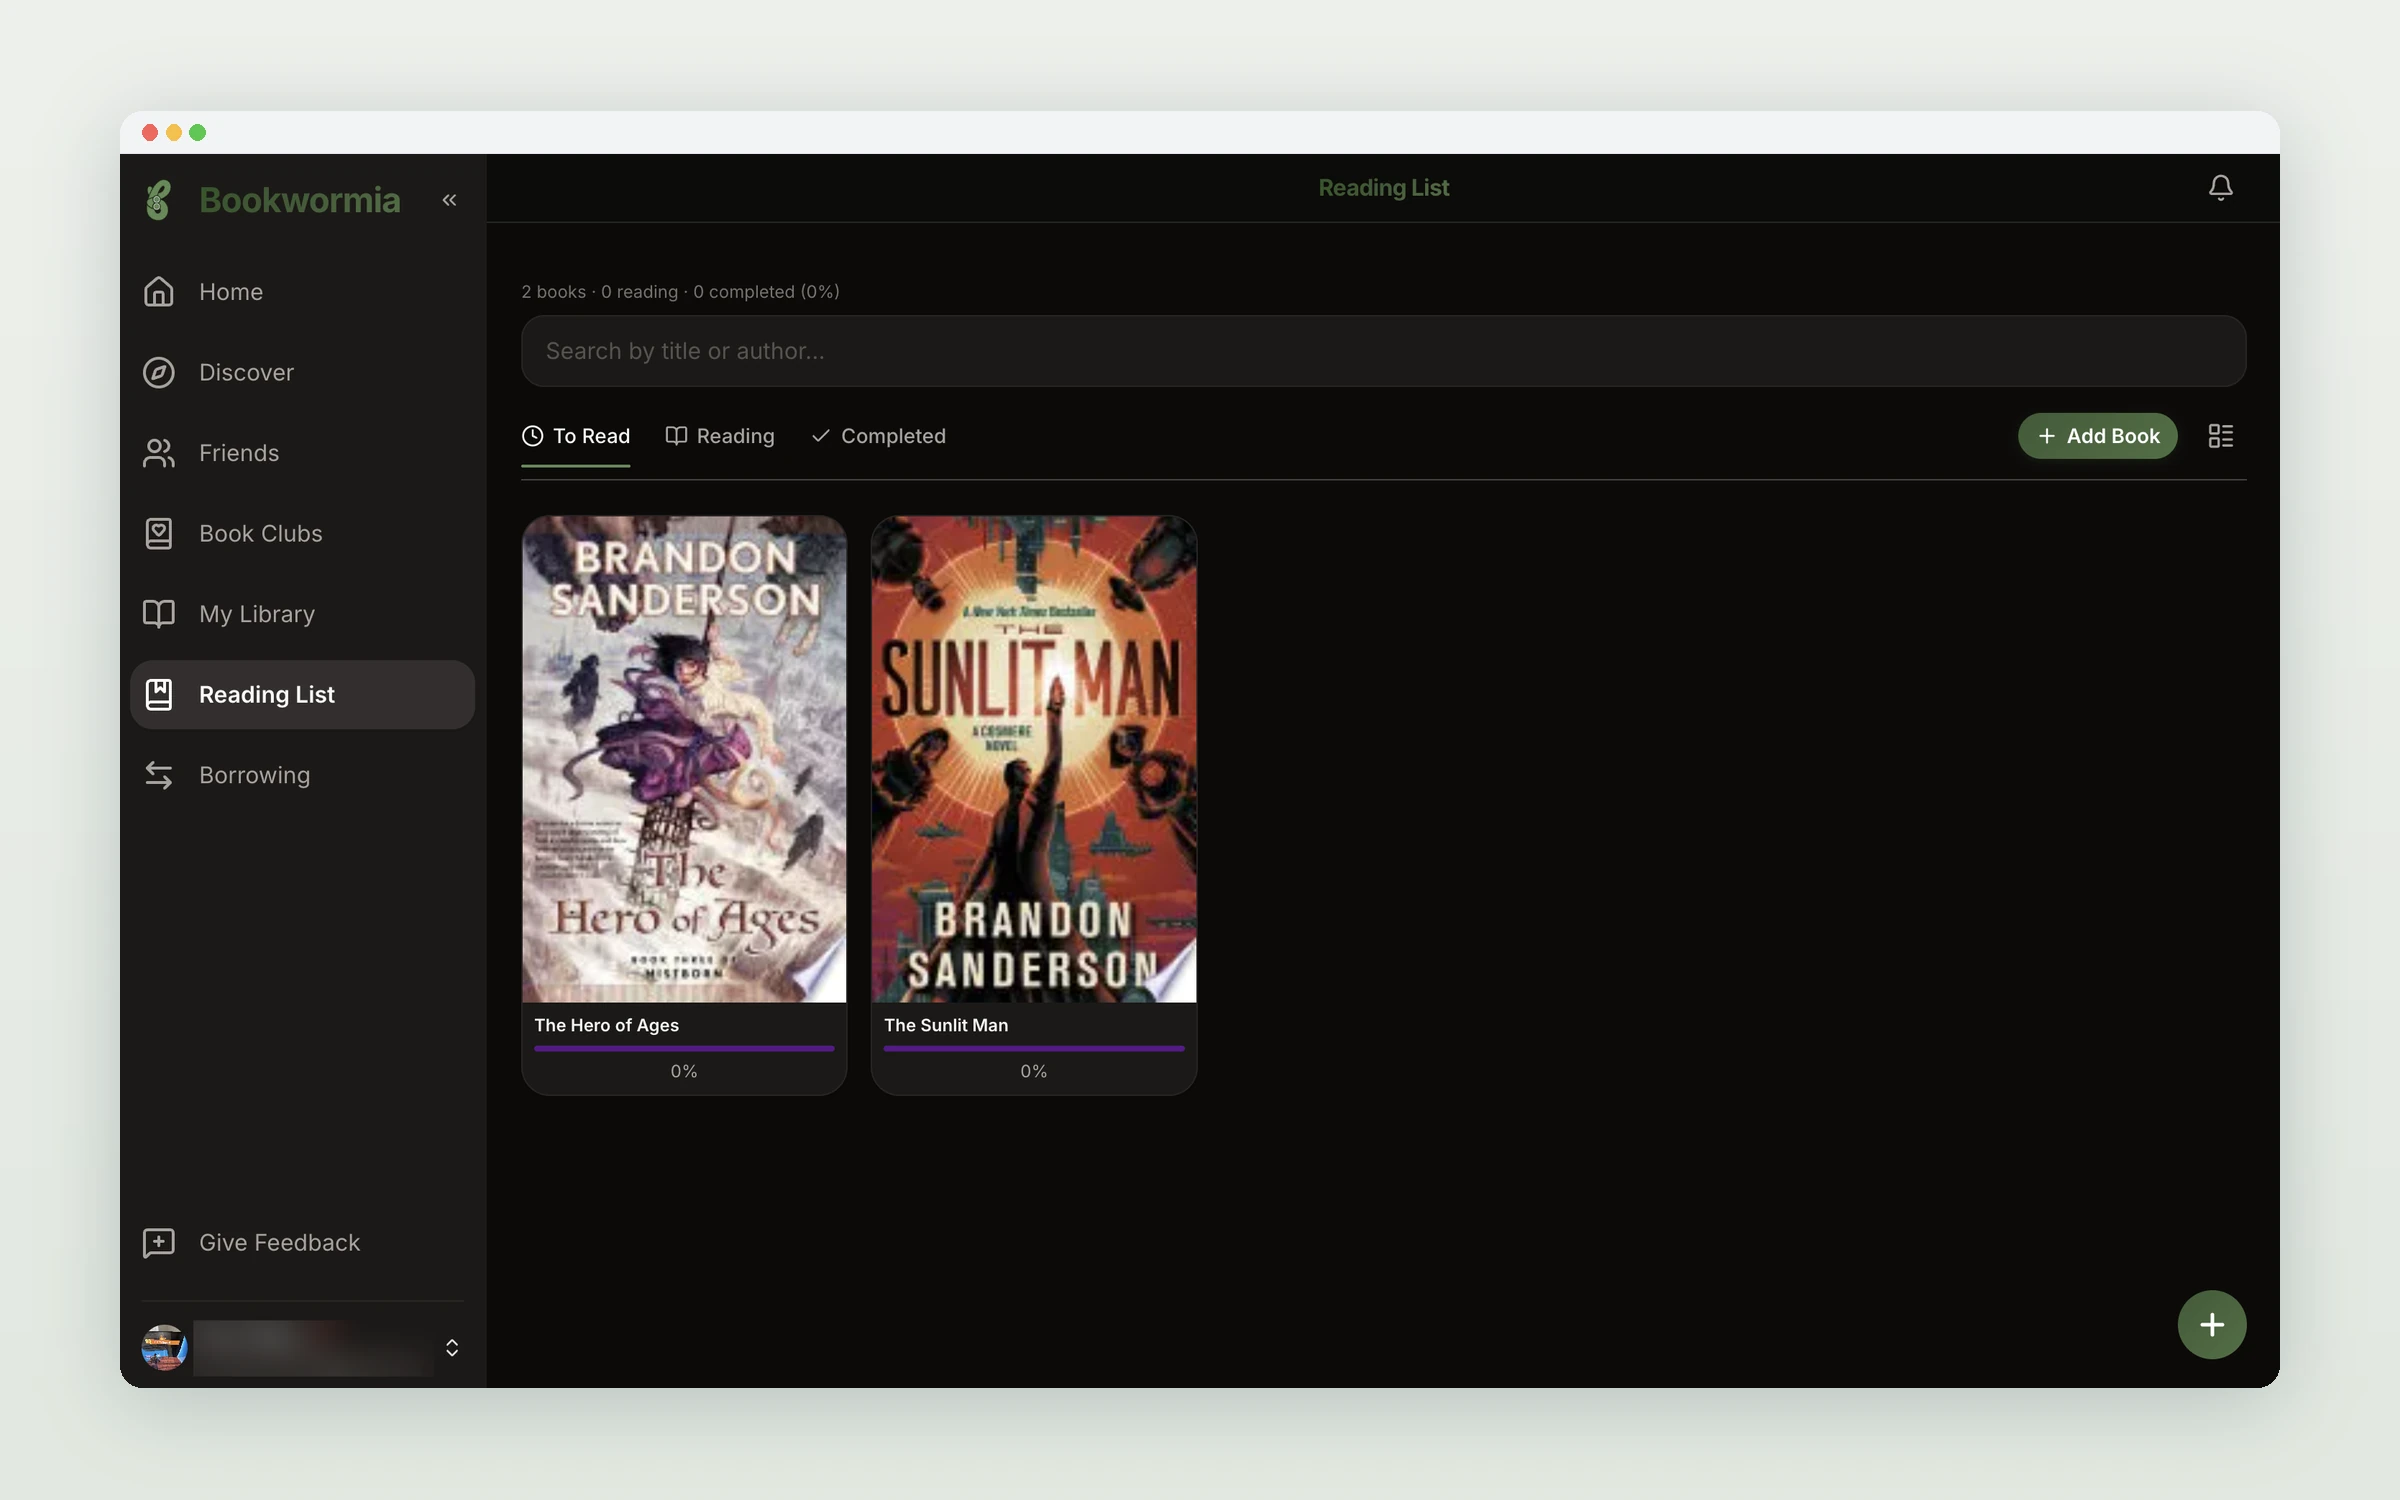Click the Discover compass icon

coord(159,372)
